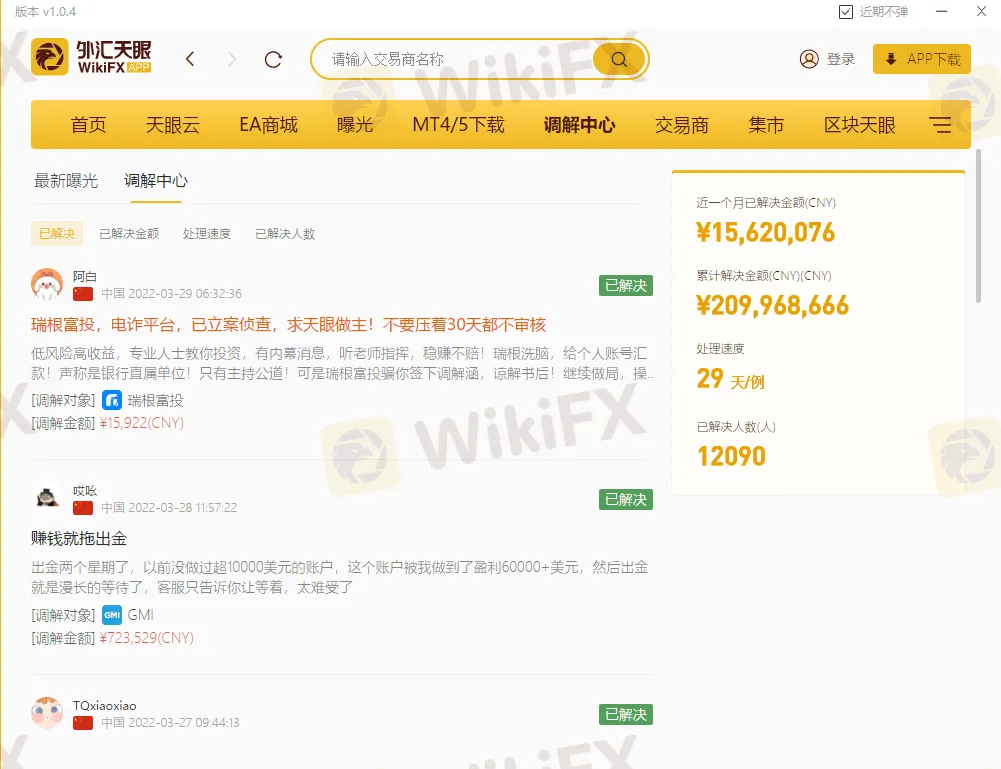Open 阿白's user avatar

47,284
